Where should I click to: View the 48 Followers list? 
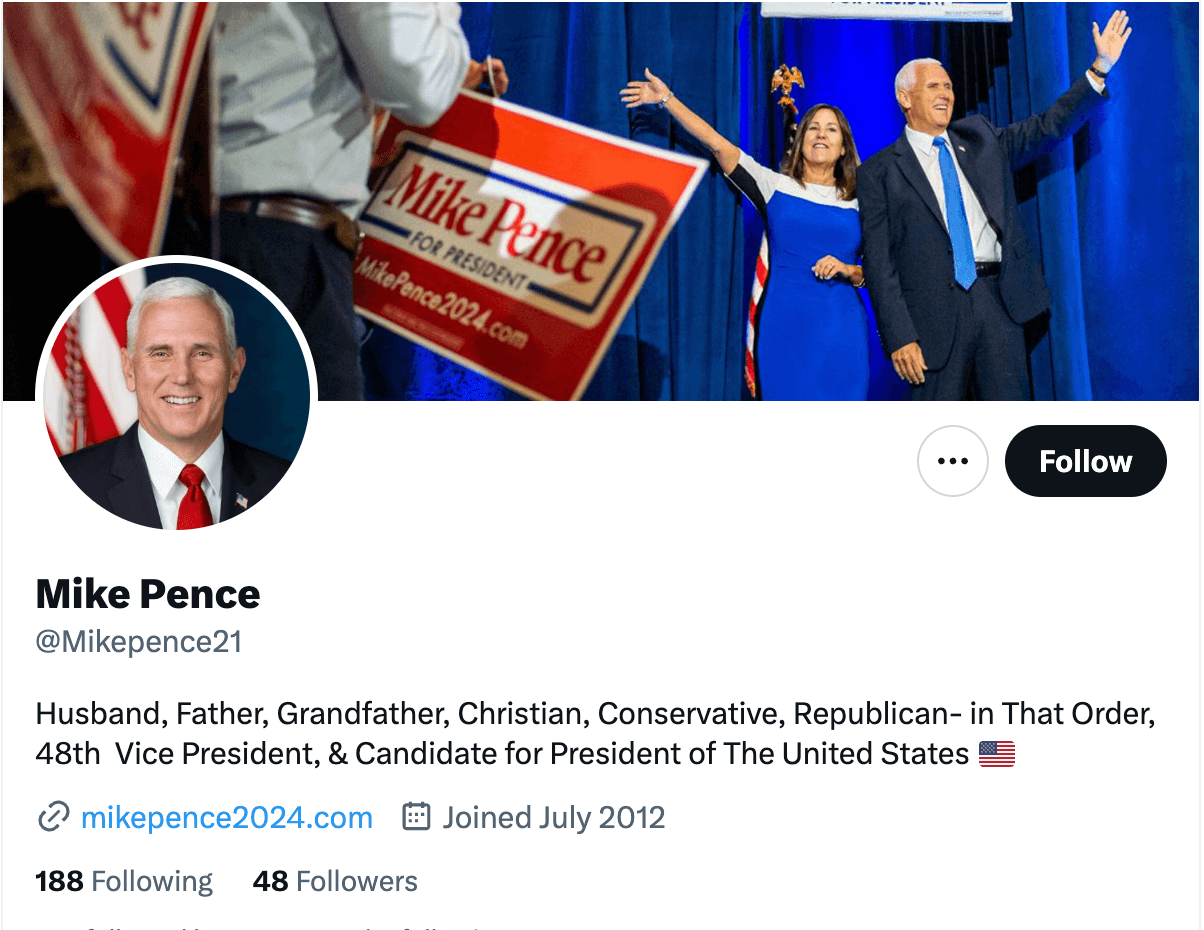[335, 881]
